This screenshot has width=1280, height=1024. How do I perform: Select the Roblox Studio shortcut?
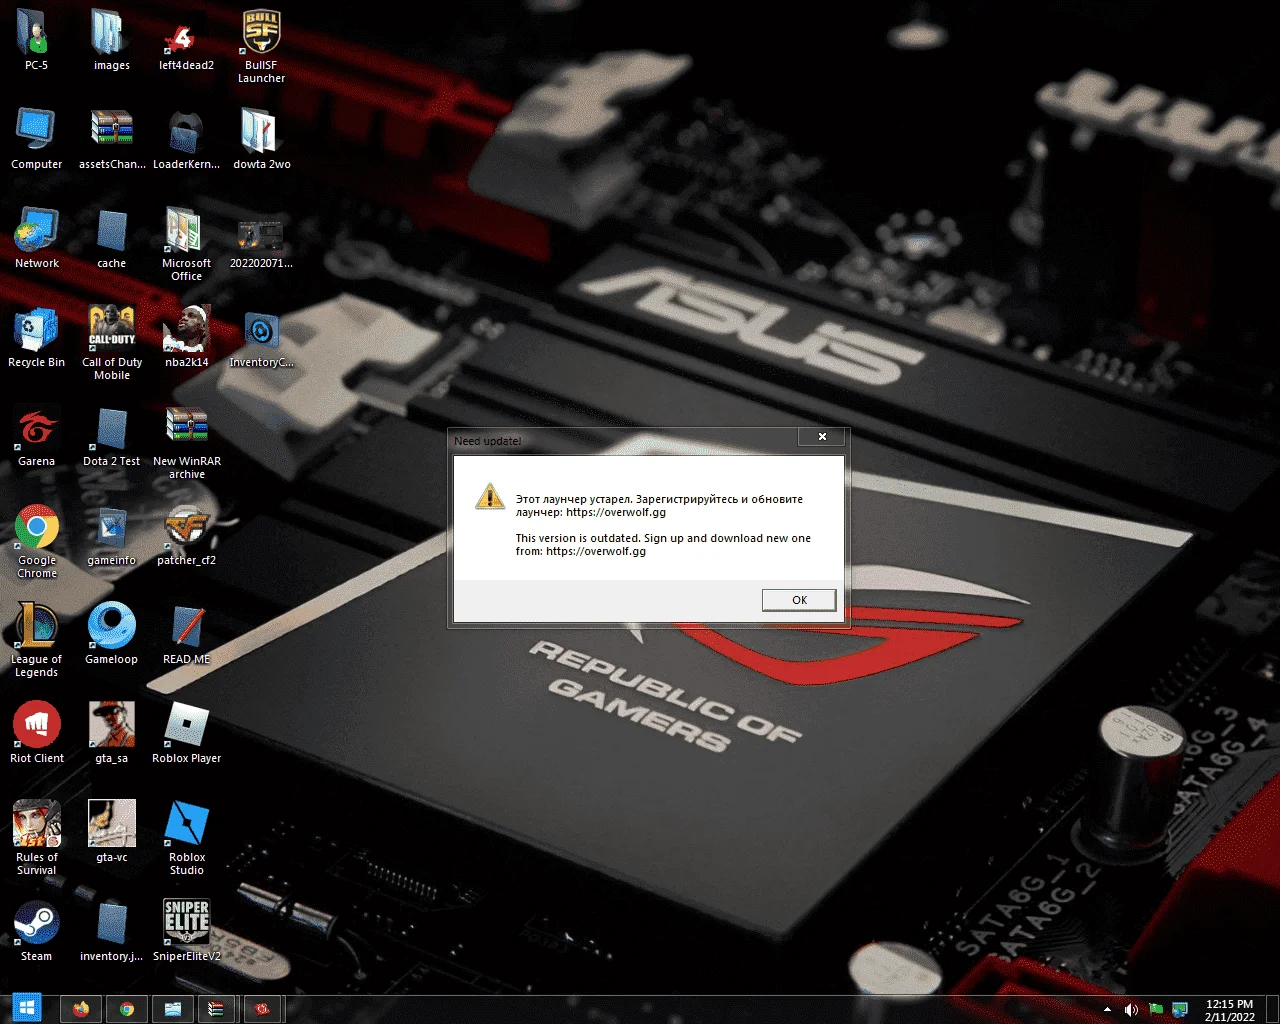coord(187,838)
